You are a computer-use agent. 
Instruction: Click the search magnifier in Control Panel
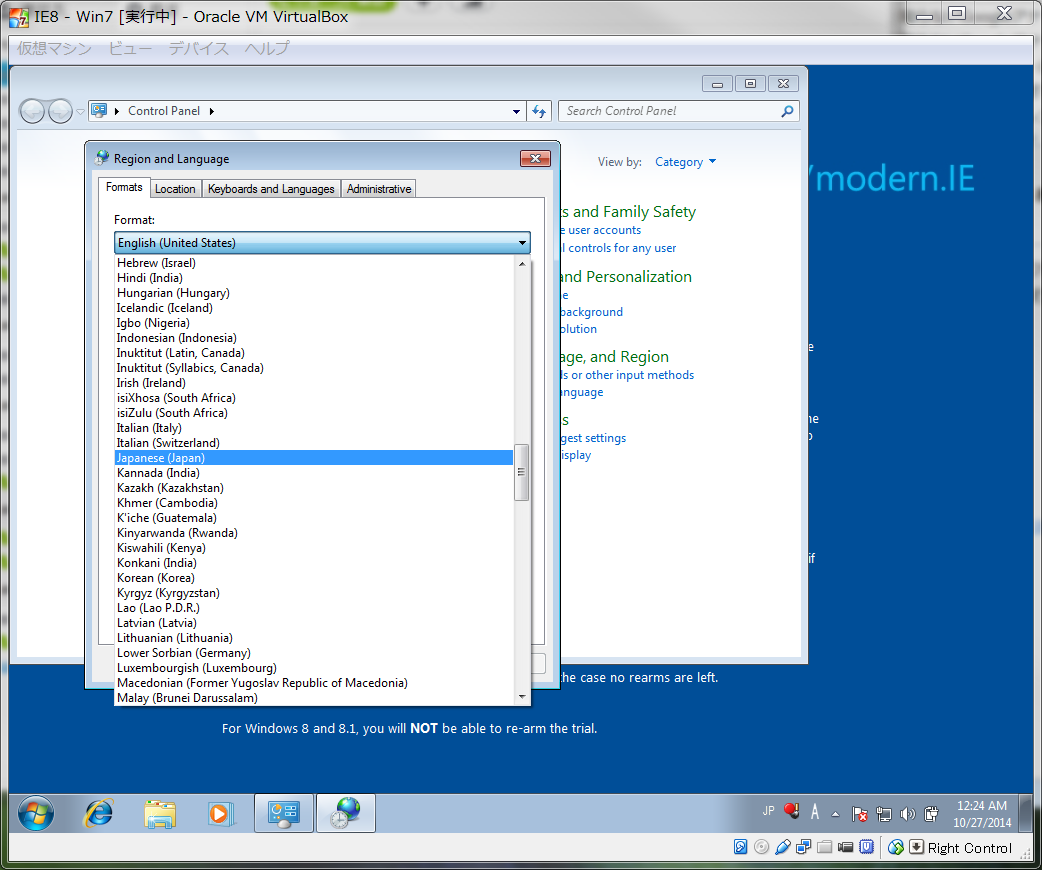pos(787,111)
